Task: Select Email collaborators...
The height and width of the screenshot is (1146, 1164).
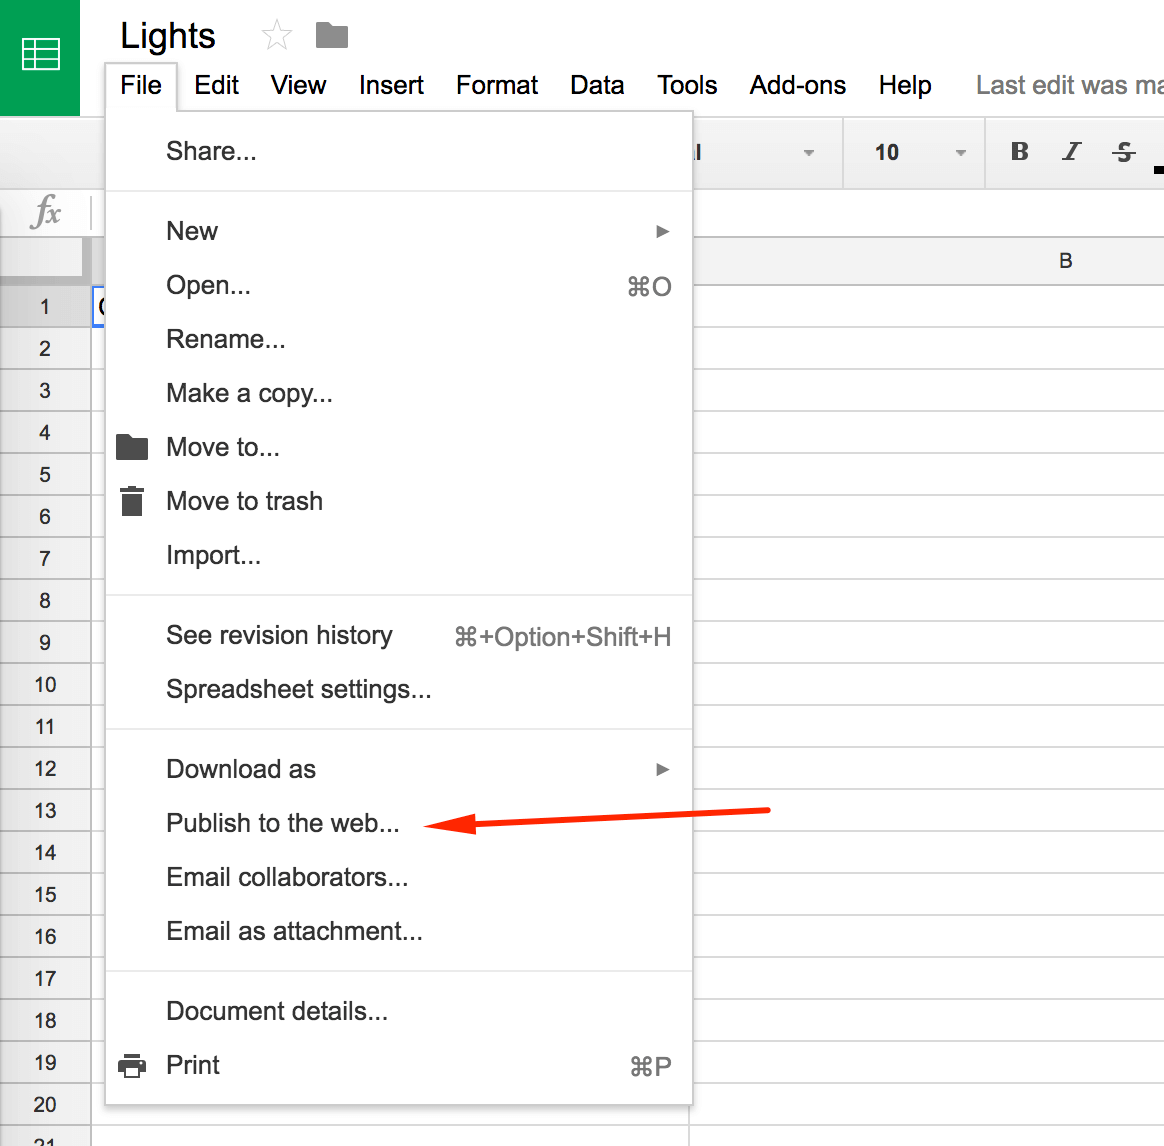Action: click(399, 877)
